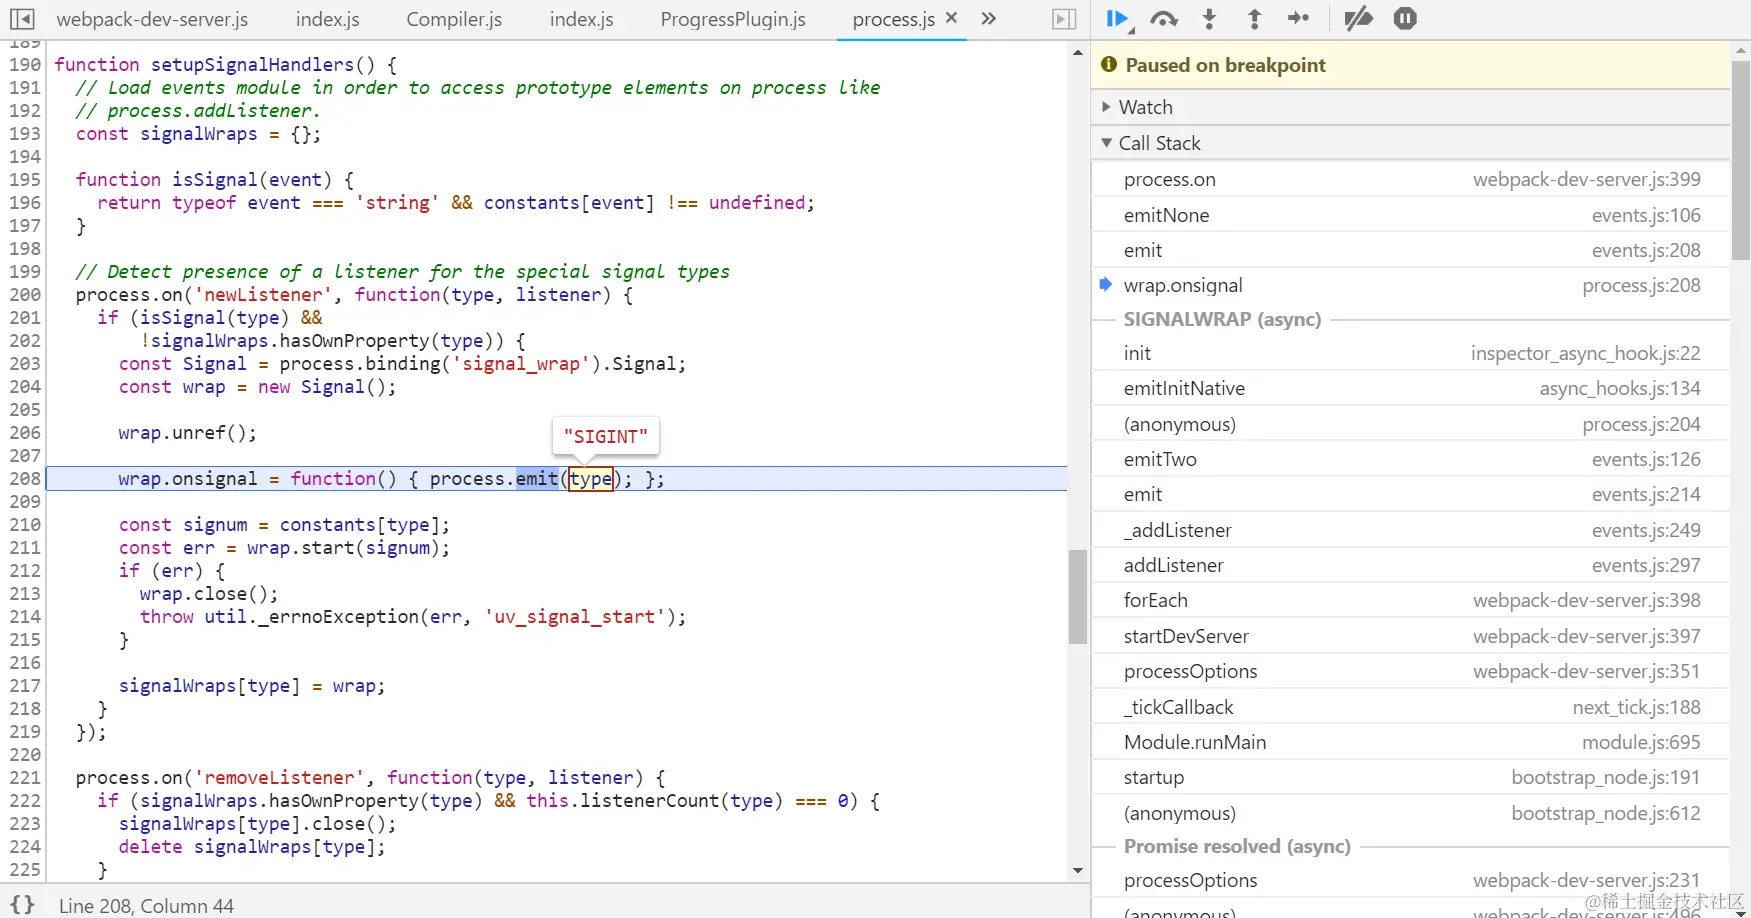Open source link next_tick.js:188
1751x918 pixels.
(1636, 707)
